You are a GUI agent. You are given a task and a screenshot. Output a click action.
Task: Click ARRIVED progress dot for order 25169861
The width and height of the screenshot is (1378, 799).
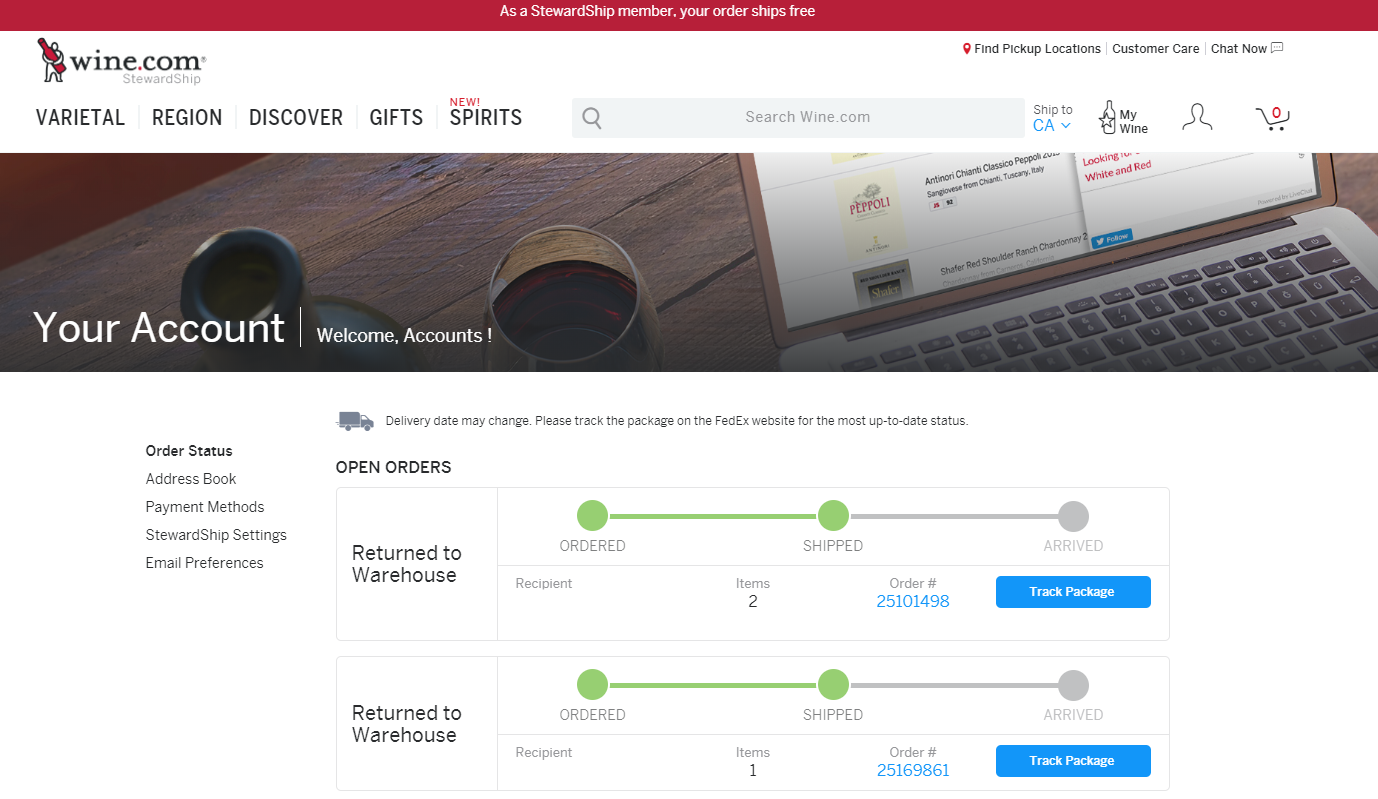1073,685
